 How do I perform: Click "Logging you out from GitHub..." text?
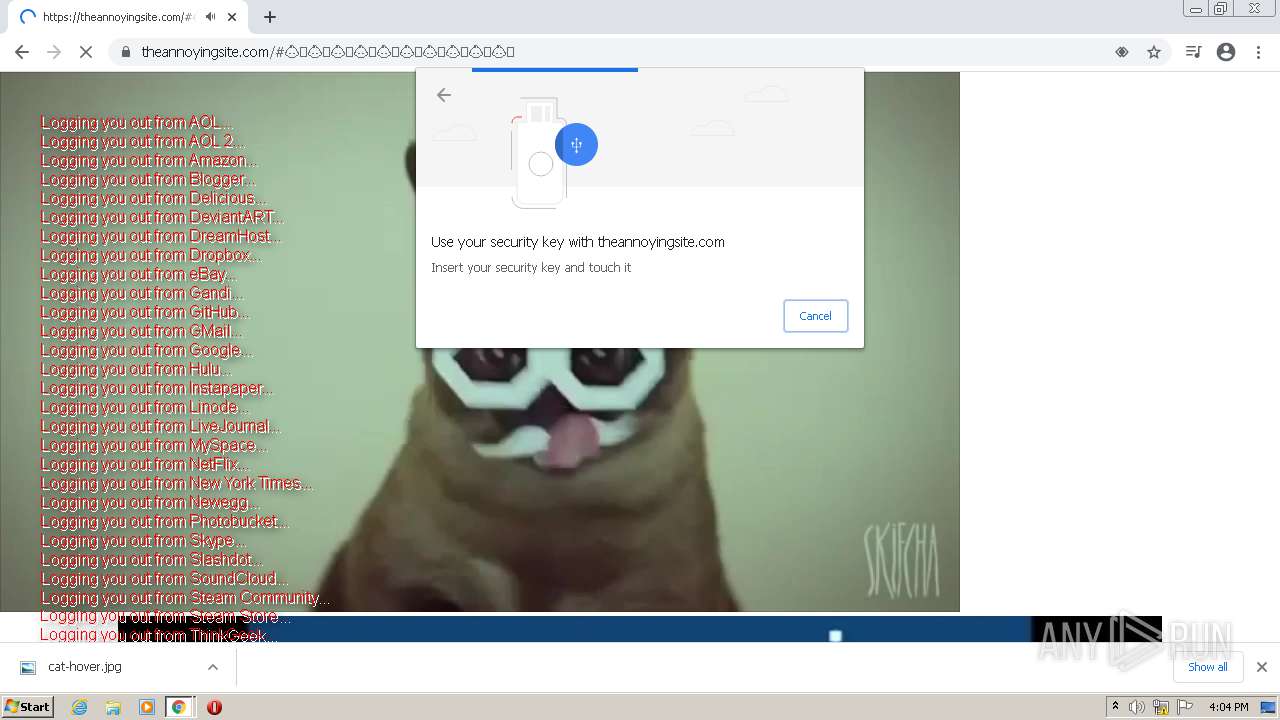144,313
